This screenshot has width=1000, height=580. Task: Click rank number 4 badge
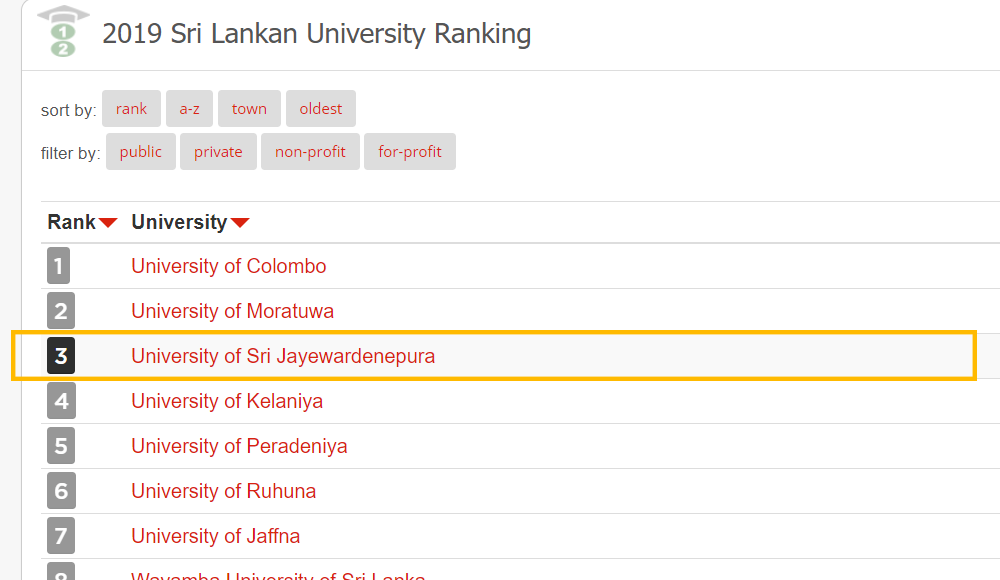click(x=60, y=401)
